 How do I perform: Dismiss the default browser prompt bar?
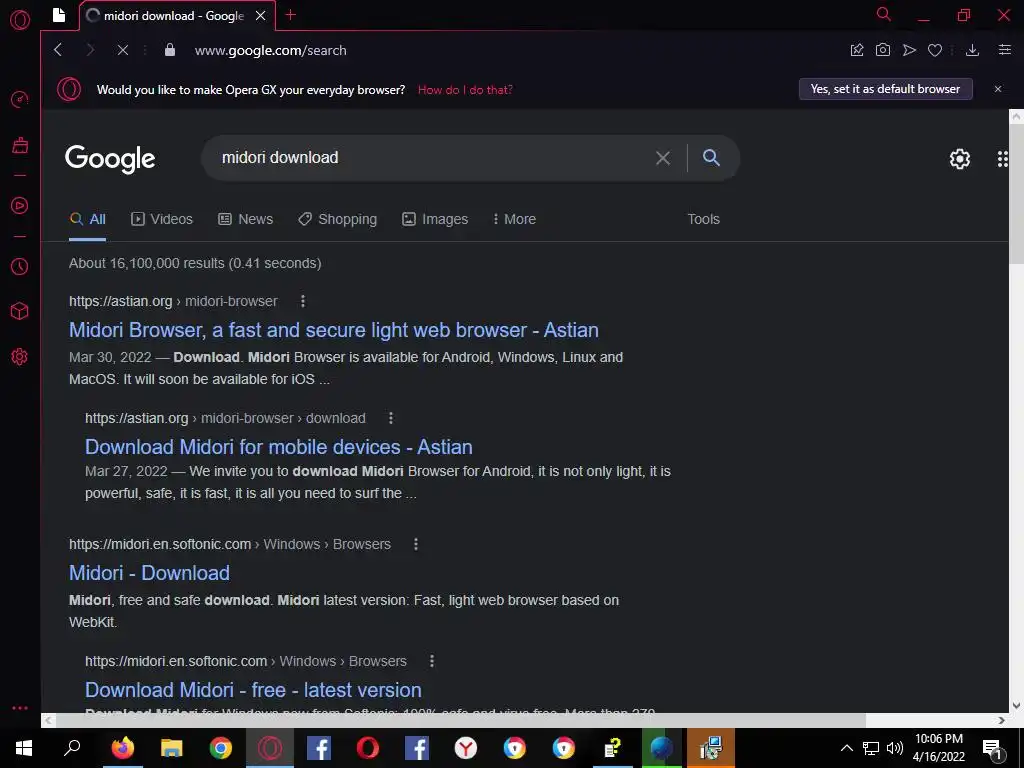[998, 89]
